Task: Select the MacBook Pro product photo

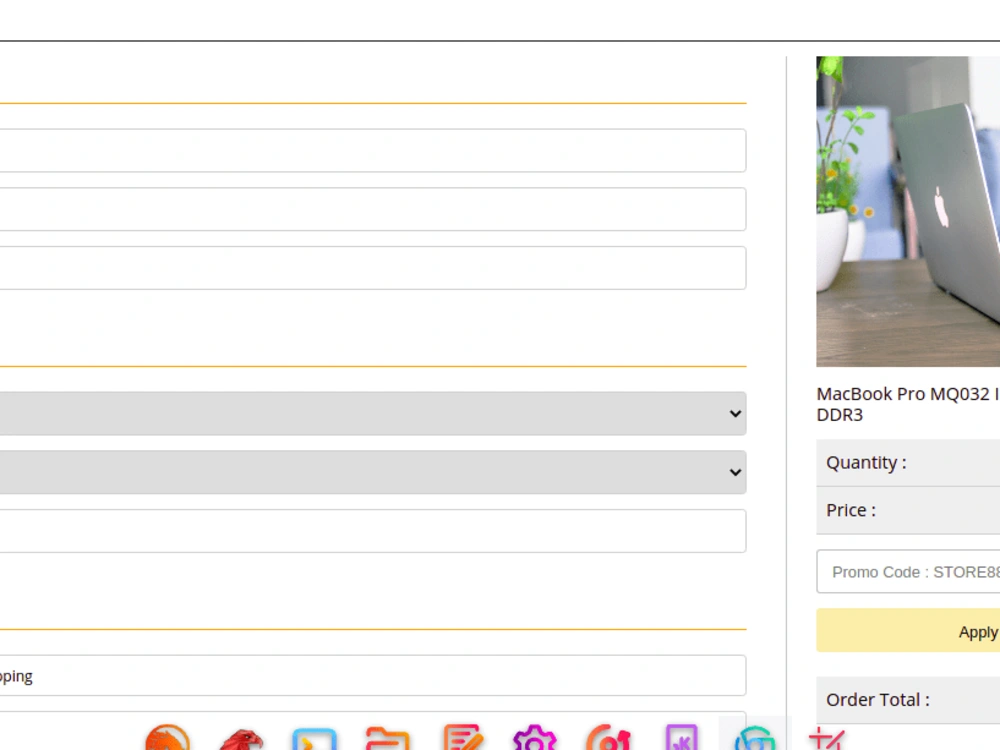Action: [908, 211]
